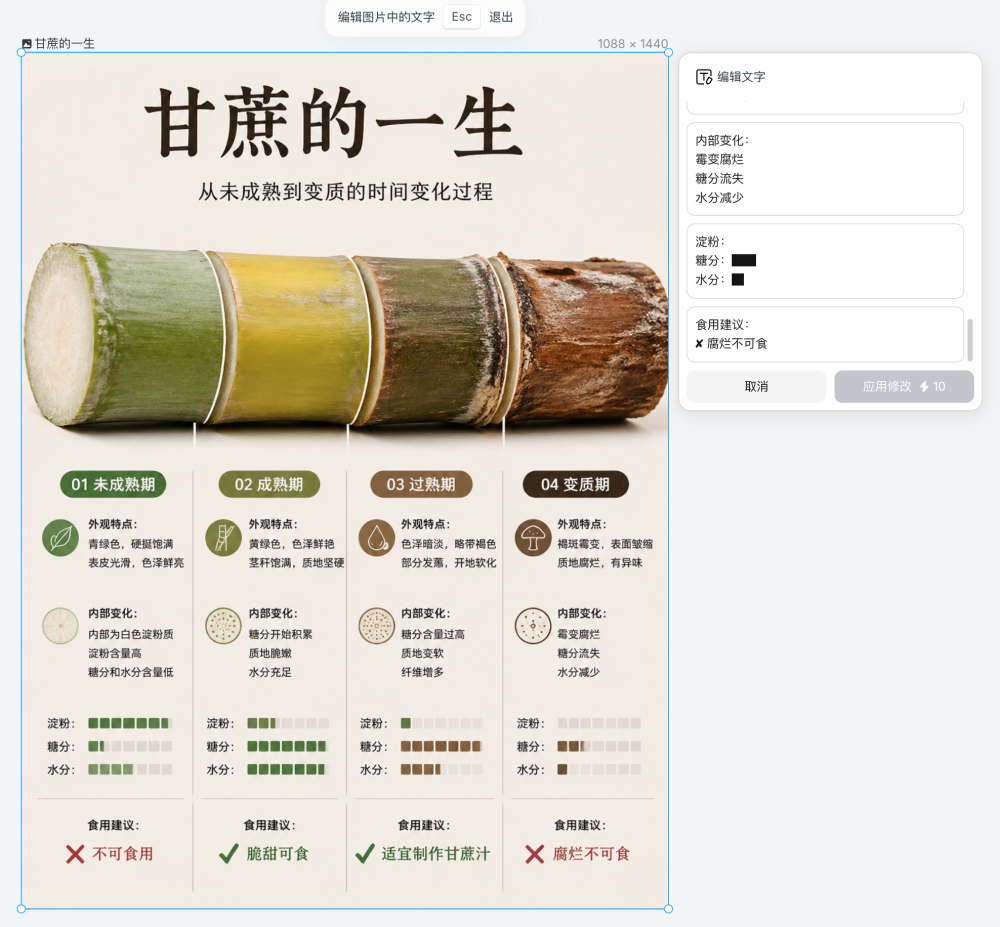Click the text 不可食用
This screenshot has height=927, width=1000.
(x=123, y=854)
